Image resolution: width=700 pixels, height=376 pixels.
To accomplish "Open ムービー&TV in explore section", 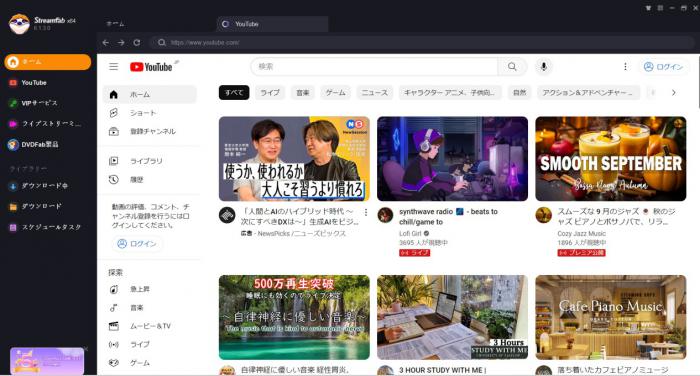I will click(150, 326).
